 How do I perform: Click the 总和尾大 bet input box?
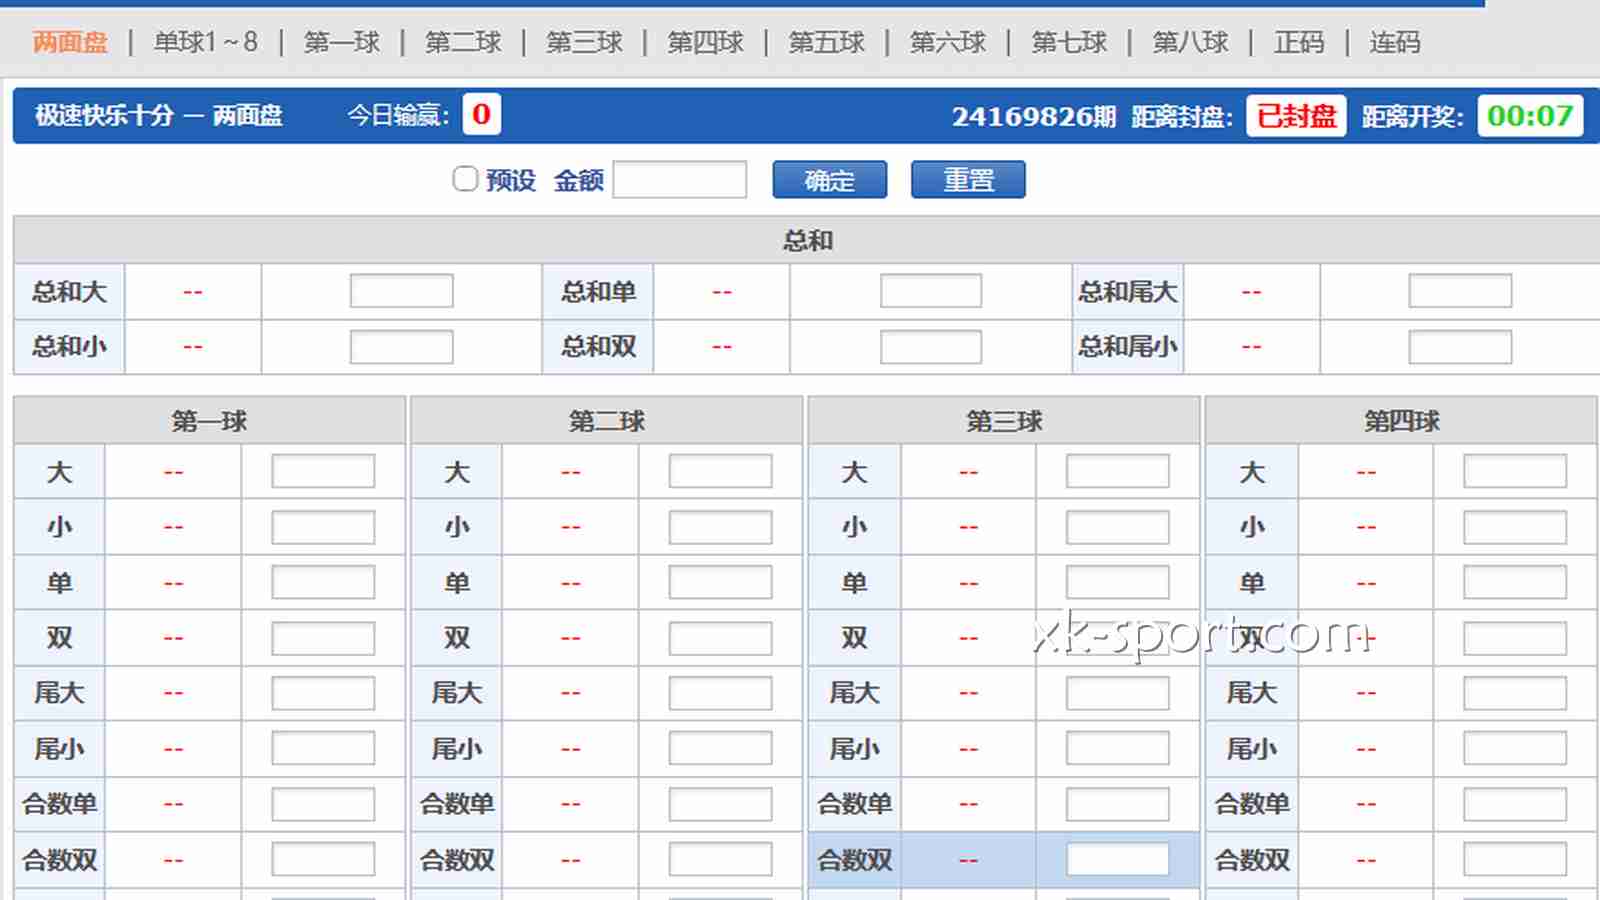[x=1460, y=291]
